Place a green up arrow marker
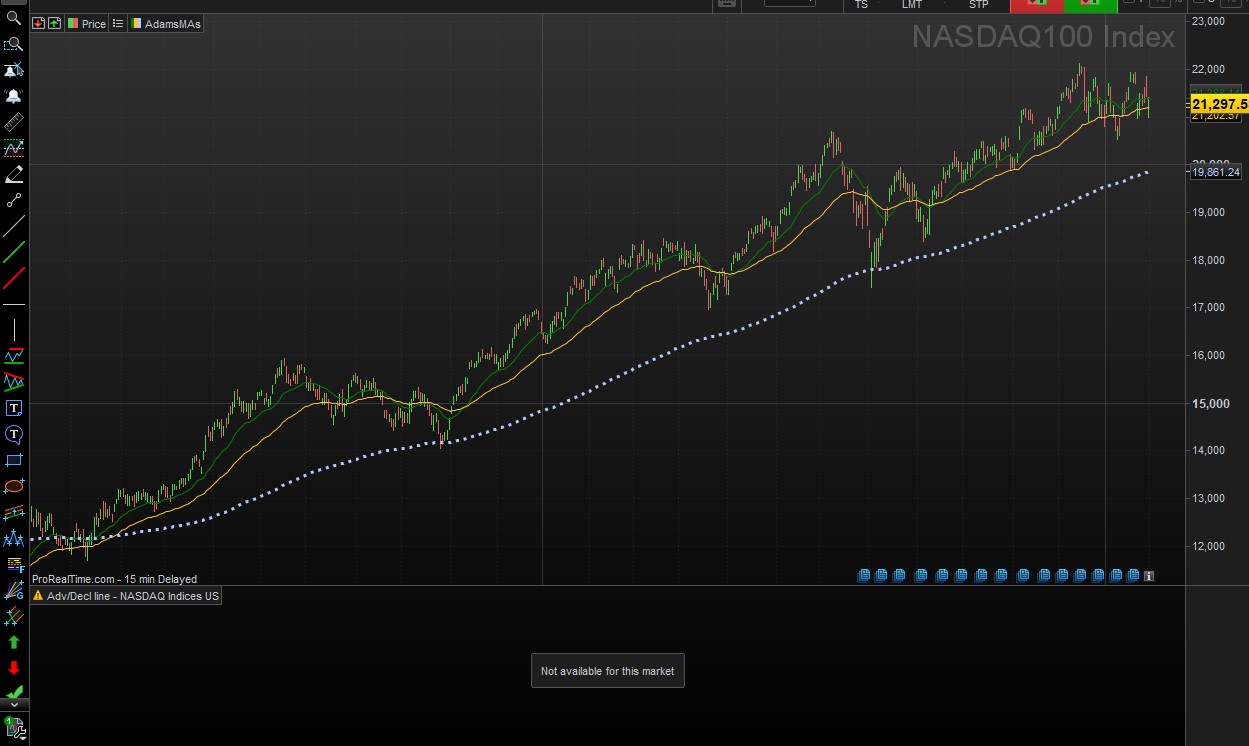The height and width of the screenshot is (746, 1249). 14,642
